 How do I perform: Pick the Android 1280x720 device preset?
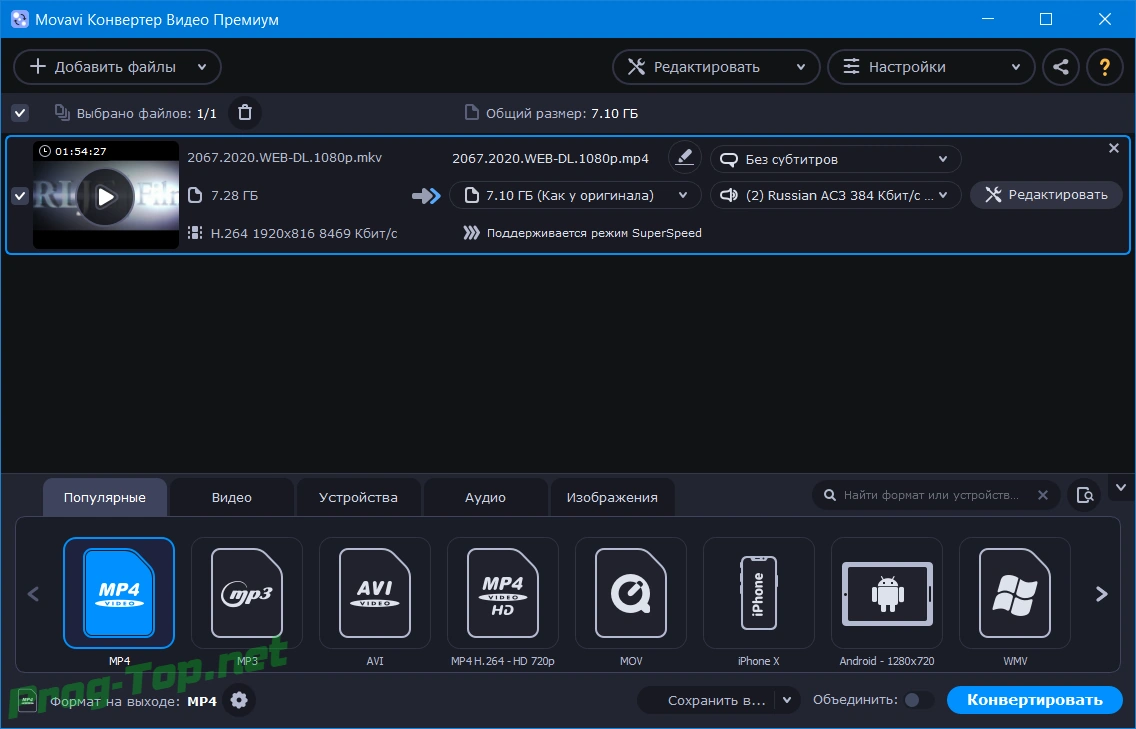887,593
